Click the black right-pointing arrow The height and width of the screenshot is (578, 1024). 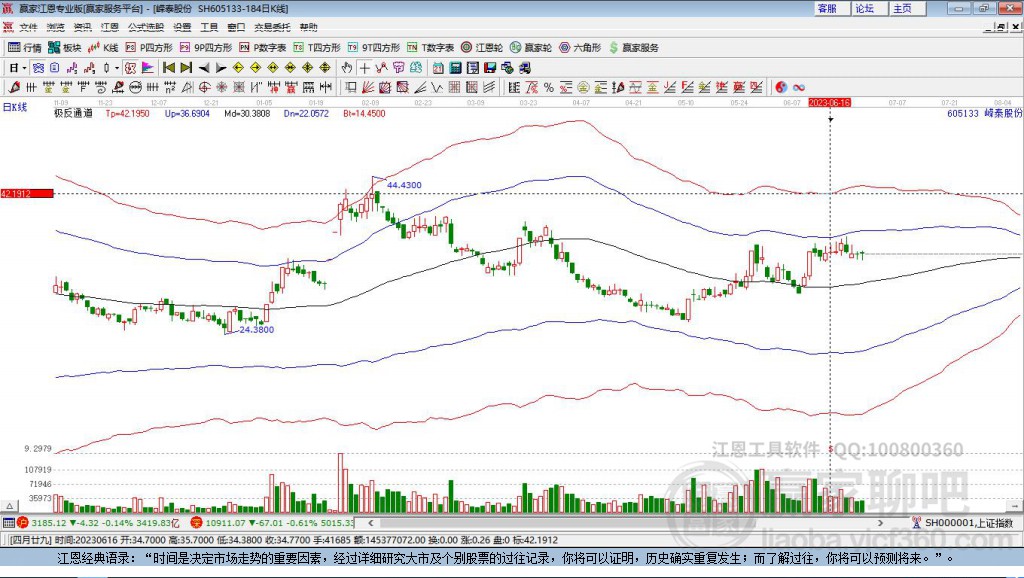(x=221, y=67)
